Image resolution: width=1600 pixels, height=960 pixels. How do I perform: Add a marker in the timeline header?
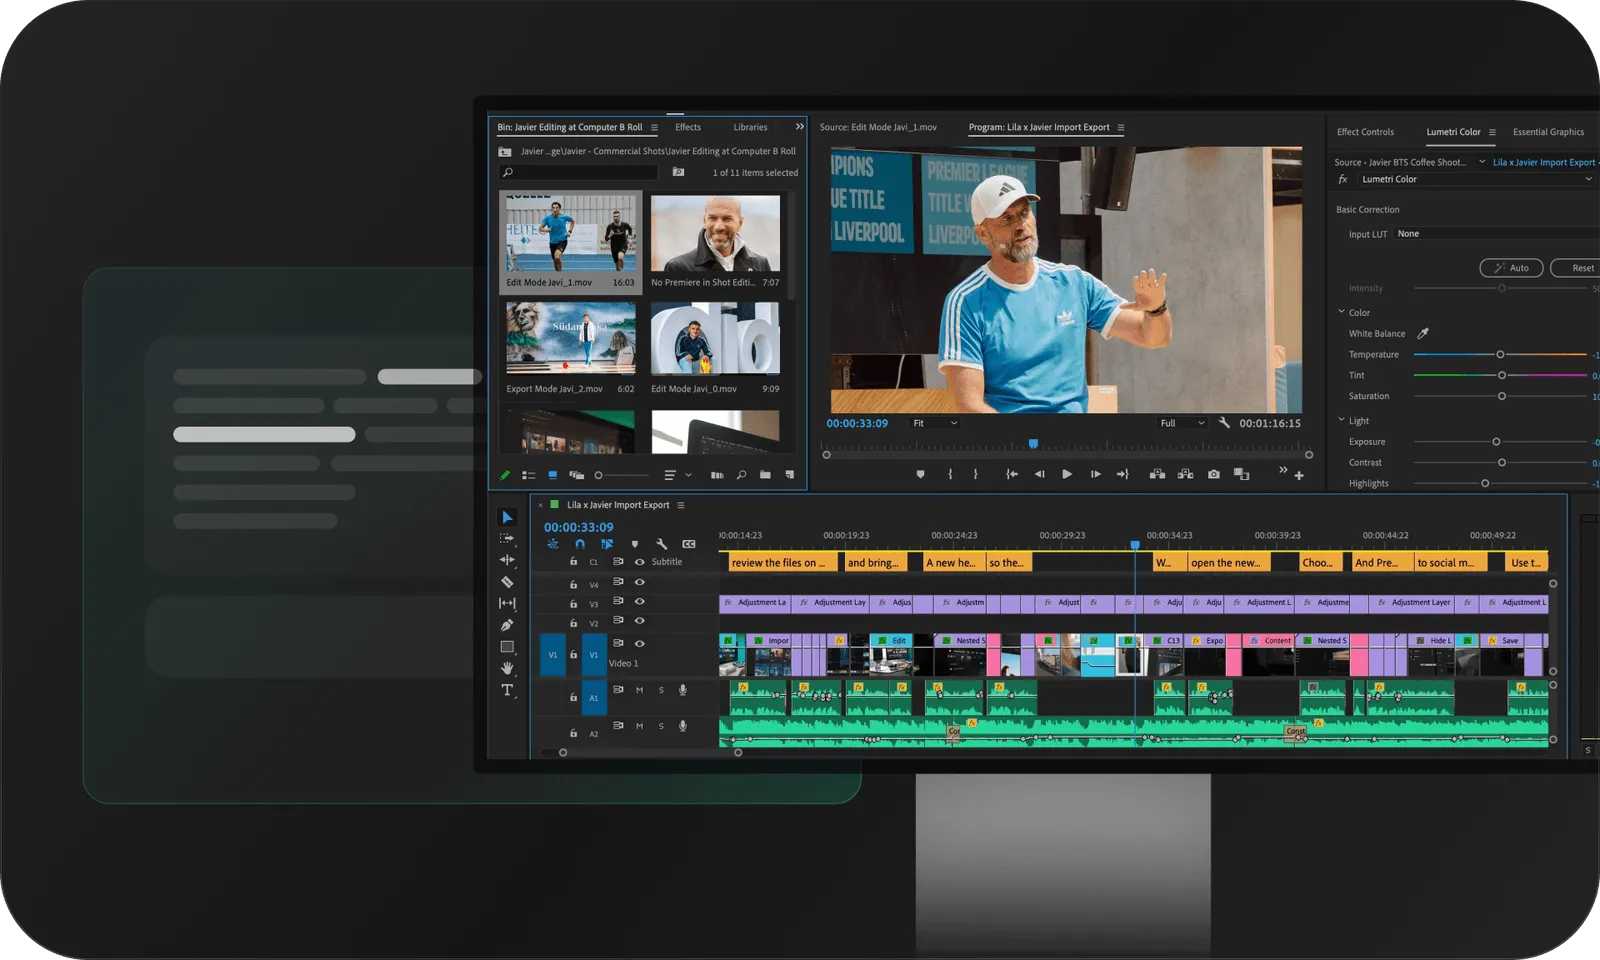[635, 544]
